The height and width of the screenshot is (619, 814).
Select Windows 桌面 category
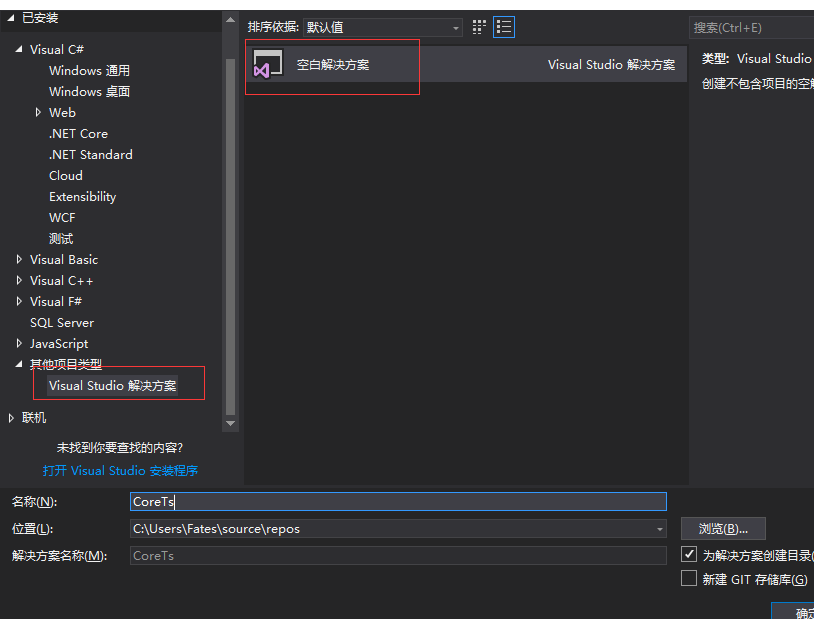tap(89, 91)
